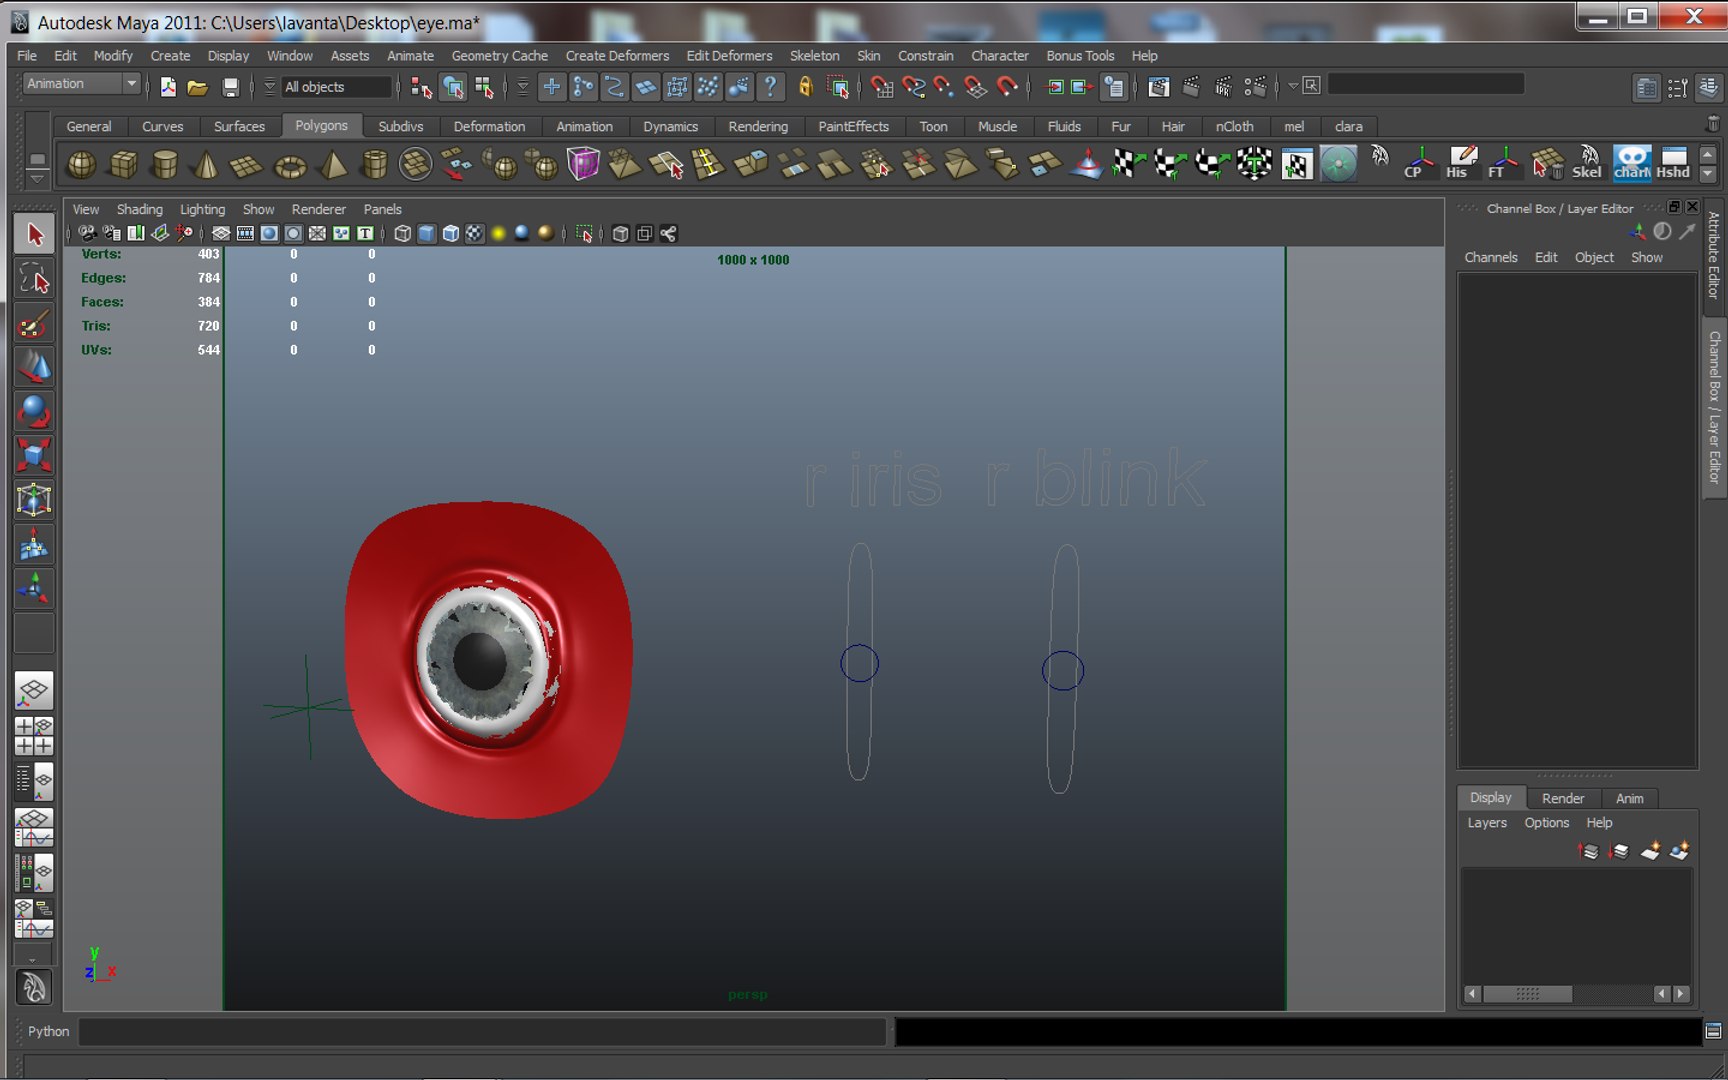Toggle the viewport grid display button

pyautogui.click(x=221, y=234)
